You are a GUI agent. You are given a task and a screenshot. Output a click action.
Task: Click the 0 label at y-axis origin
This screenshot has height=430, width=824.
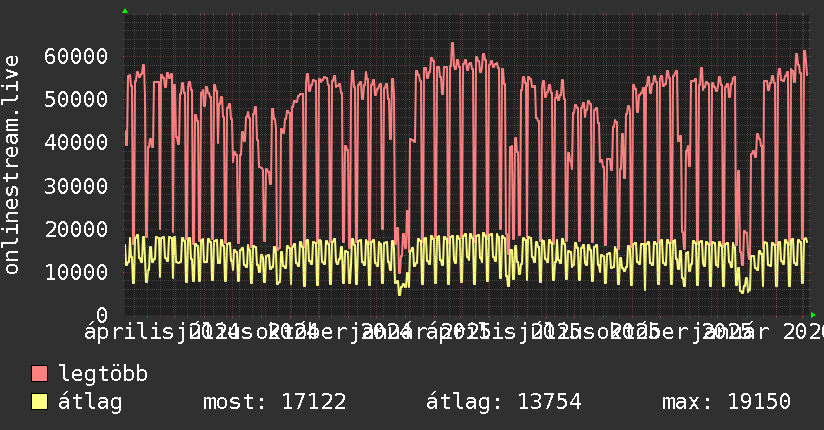coord(102,315)
